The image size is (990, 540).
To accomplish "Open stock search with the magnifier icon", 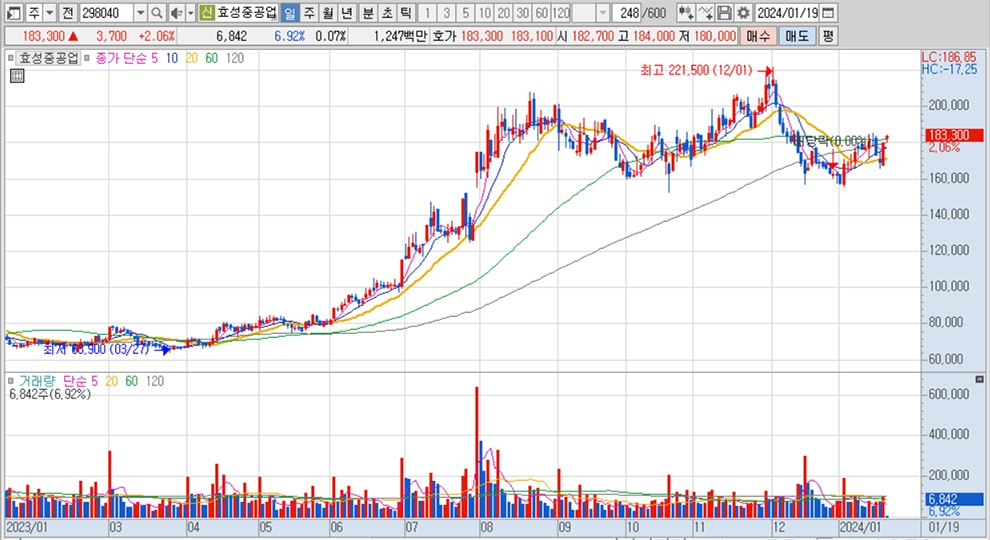I will (x=157, y=13).
